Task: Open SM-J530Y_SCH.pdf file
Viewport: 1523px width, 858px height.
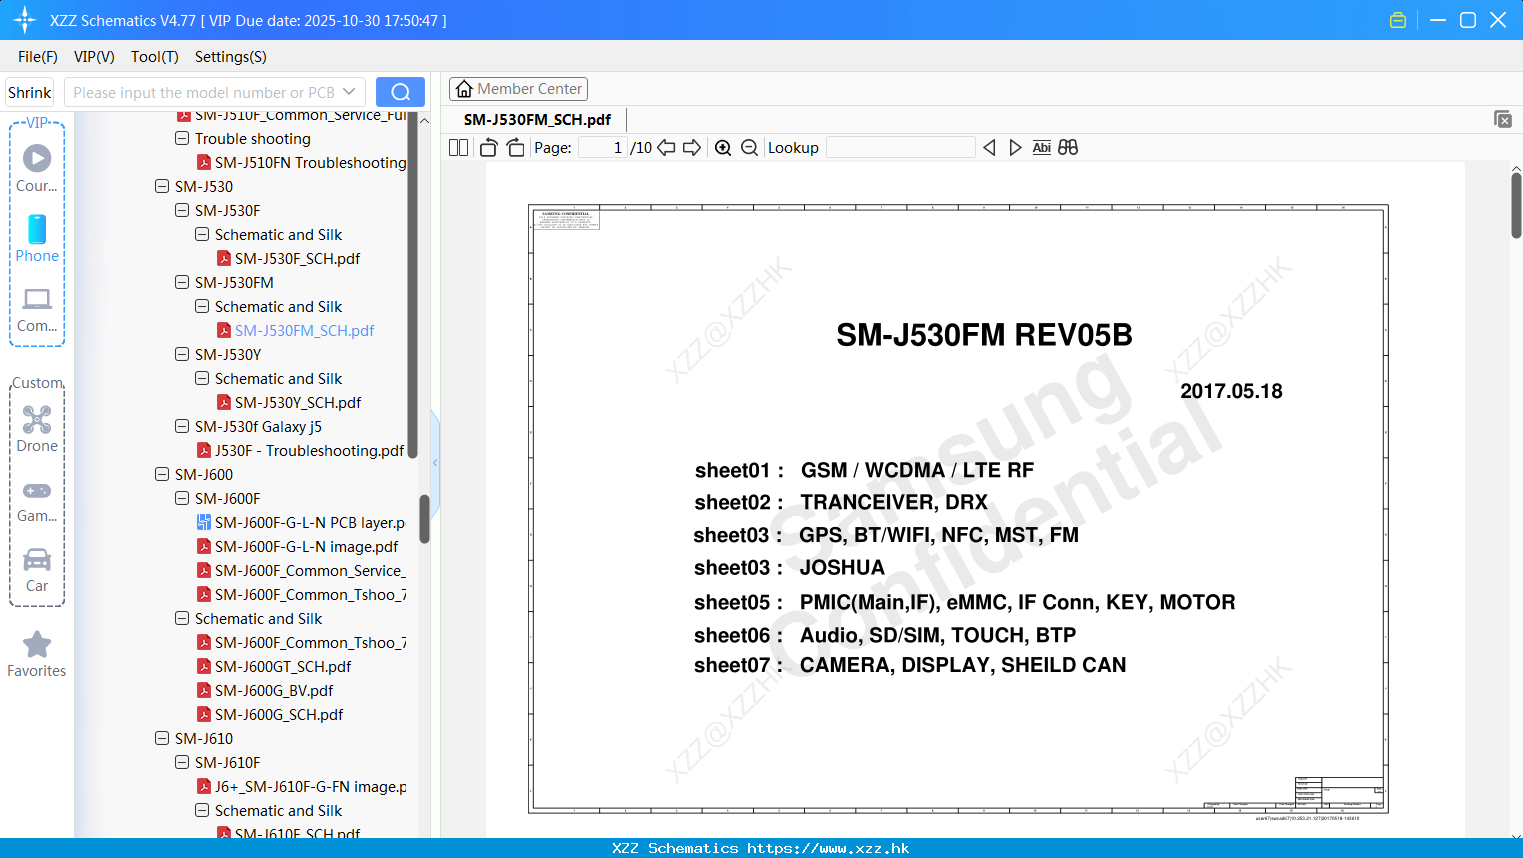Action: coord(289,402)
